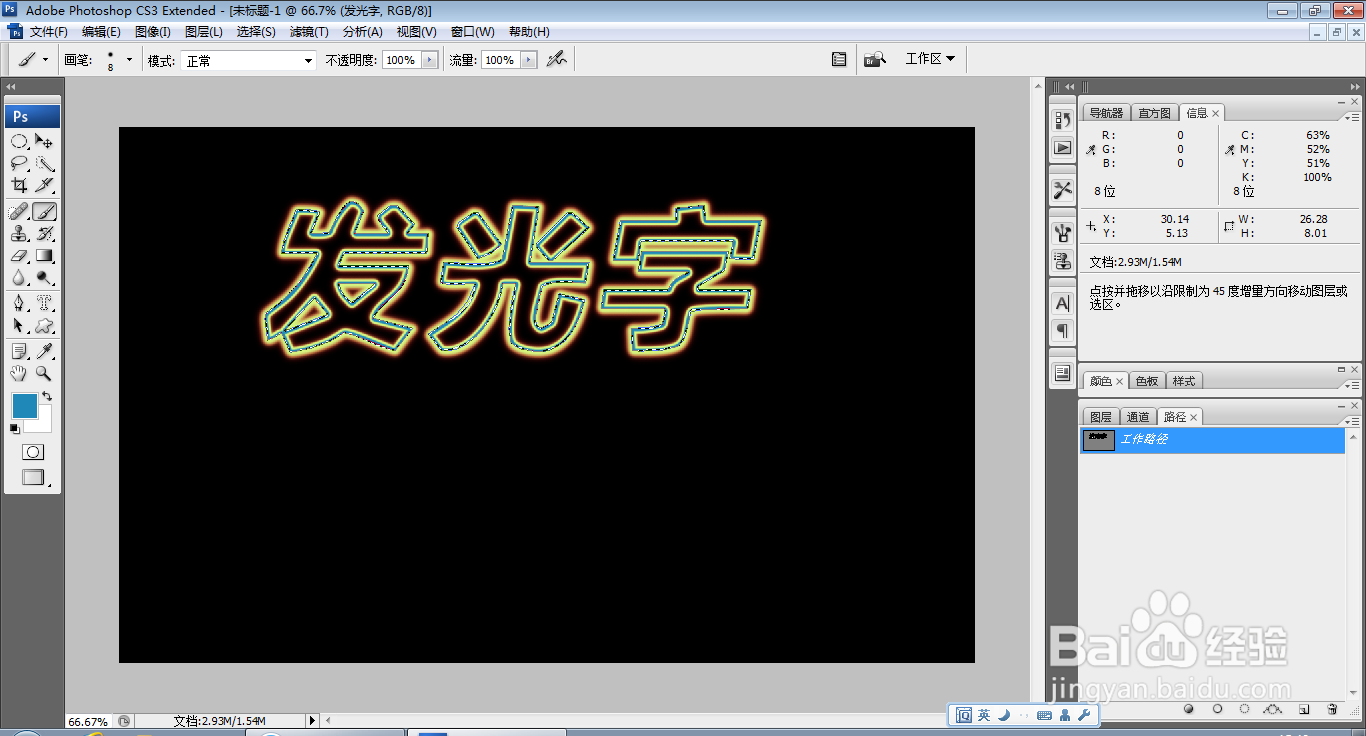
Task: Change the screen mode button
Action: click(34, 478)
